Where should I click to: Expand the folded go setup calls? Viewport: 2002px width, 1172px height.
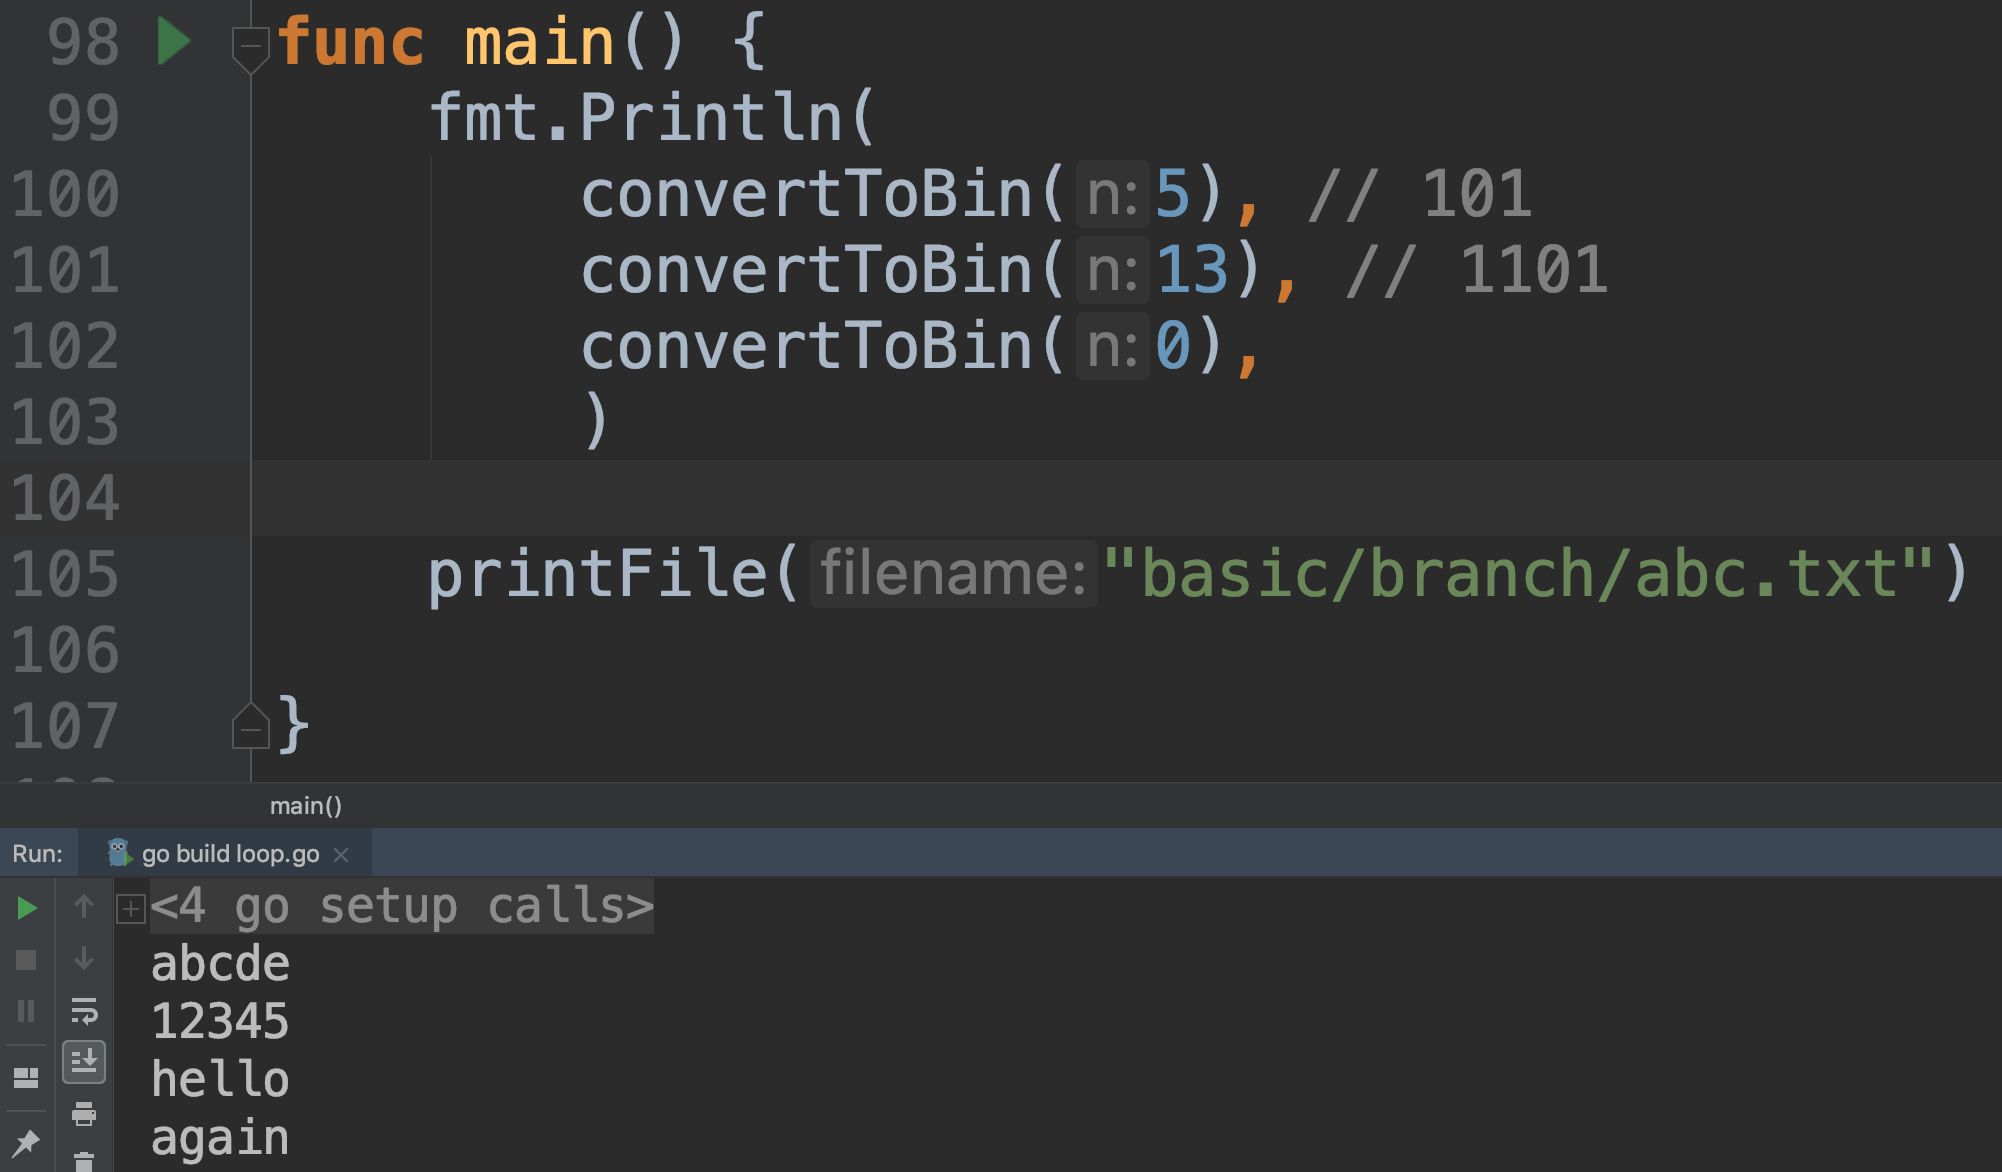coord(131,909)
